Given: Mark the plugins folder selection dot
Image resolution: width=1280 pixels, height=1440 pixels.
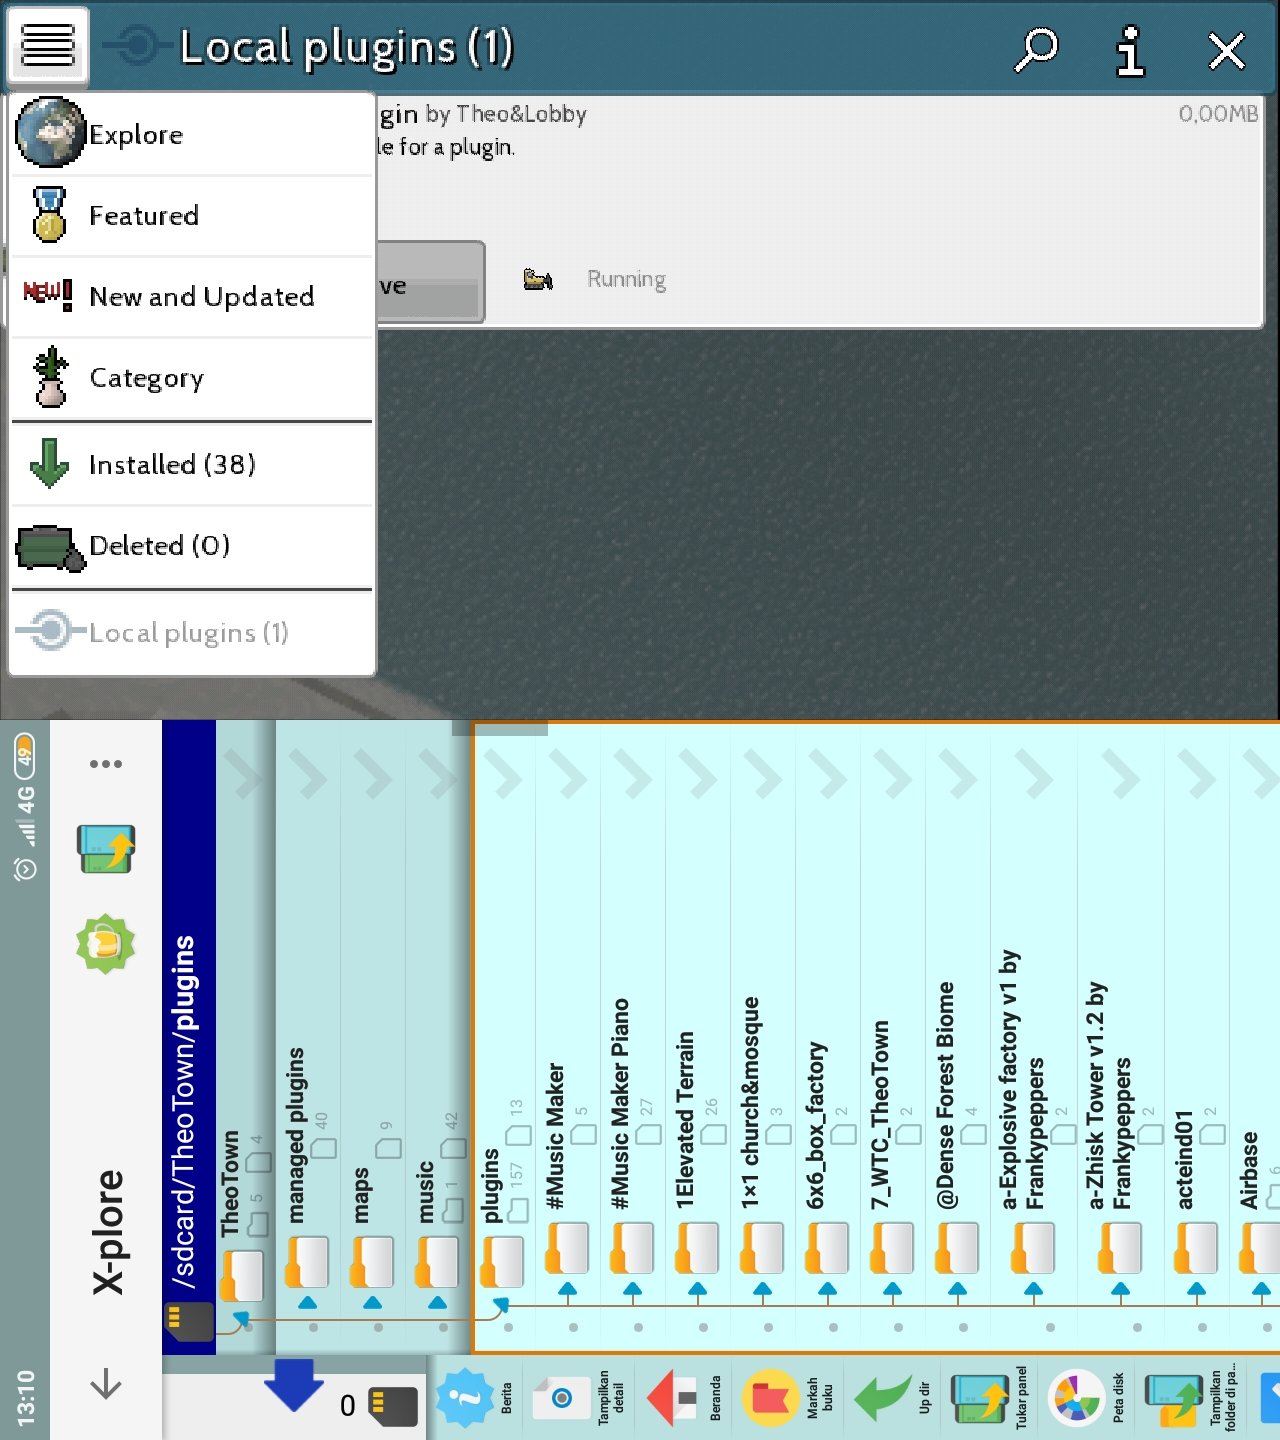Looking at the screenshot, I should click(509, 1328).
